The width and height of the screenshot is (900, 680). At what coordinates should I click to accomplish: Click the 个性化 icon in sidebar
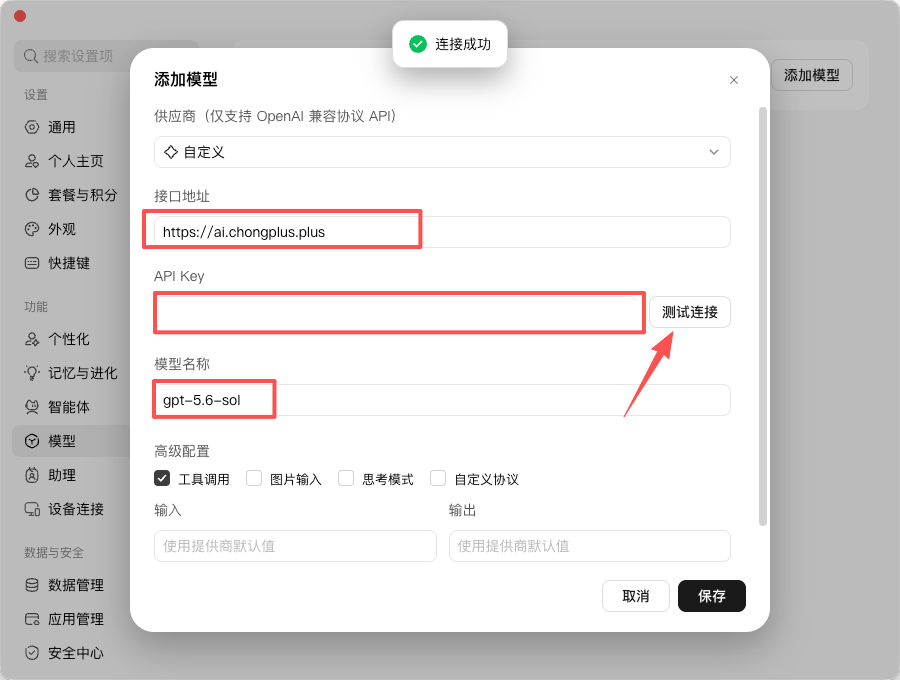tap(32, 339)
